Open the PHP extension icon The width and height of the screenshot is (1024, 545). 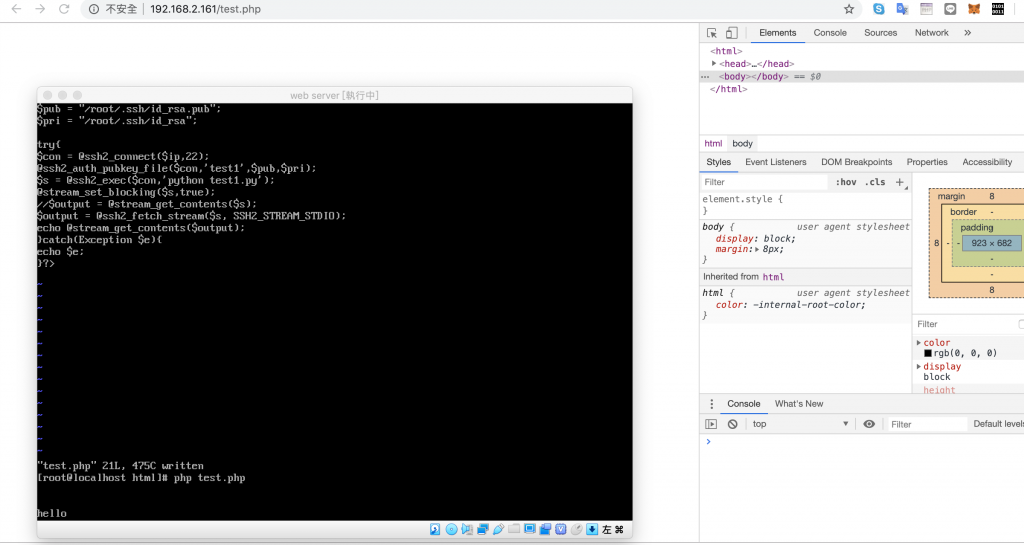(926, 8)
